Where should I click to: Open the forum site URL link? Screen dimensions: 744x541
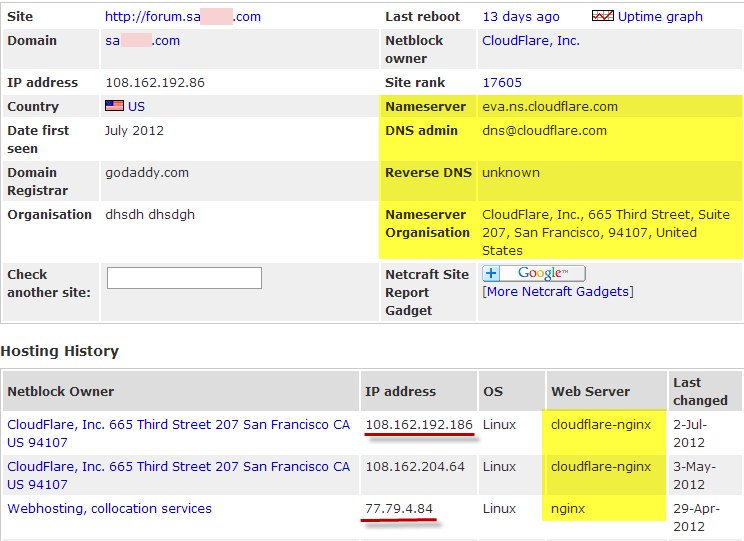tap(183, 17)
